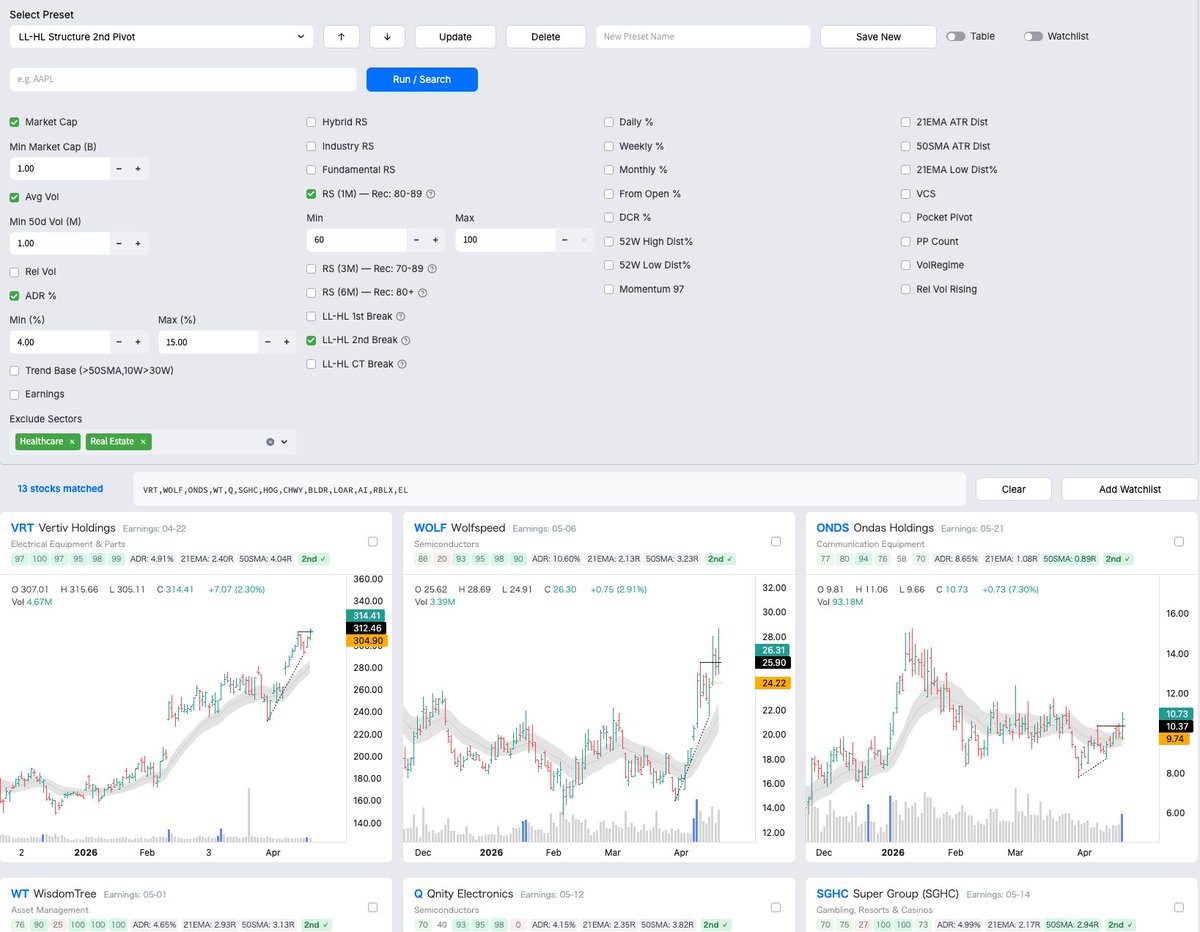Decrease ADR Max percent

coord(267,342)
